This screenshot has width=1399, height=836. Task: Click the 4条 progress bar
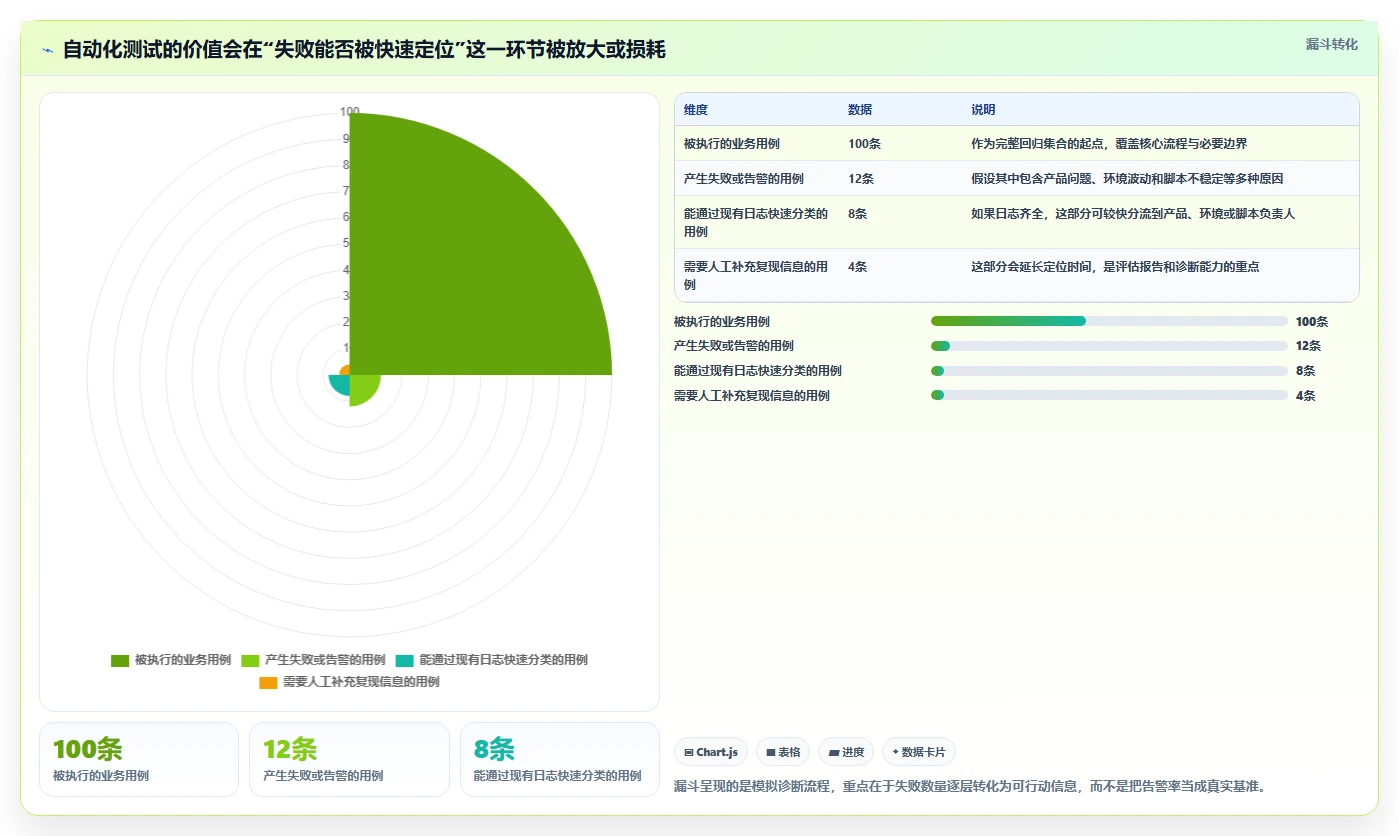pos(1109,395)
